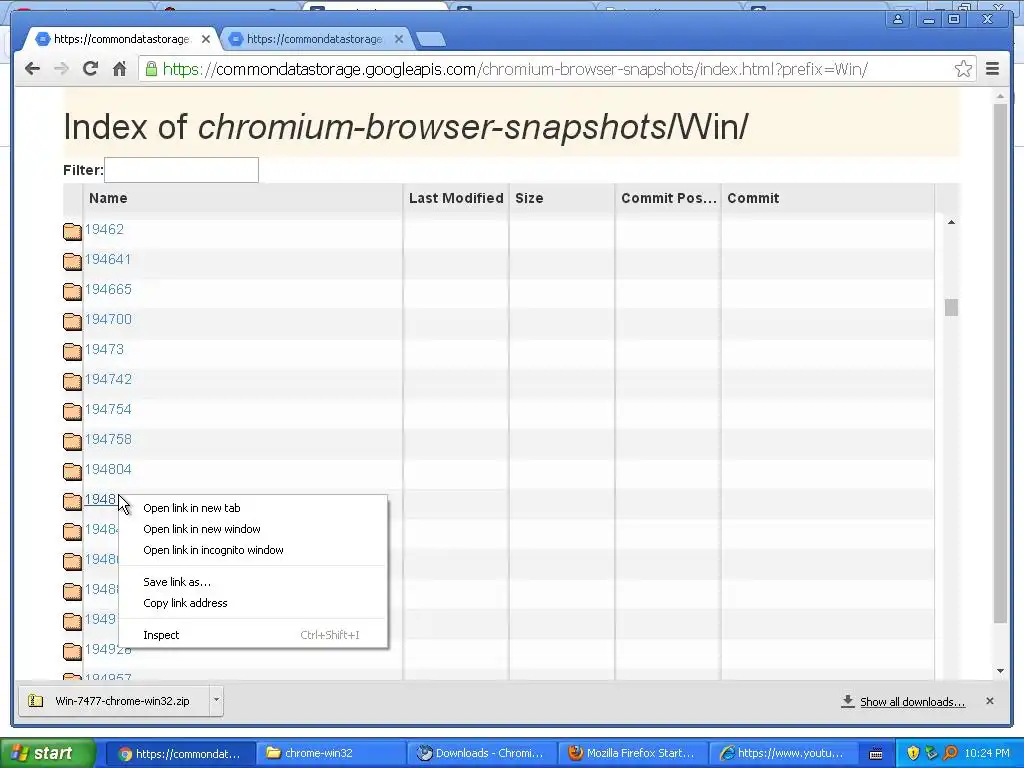
Task: Select Copy link address
Action: coord(185,603)
